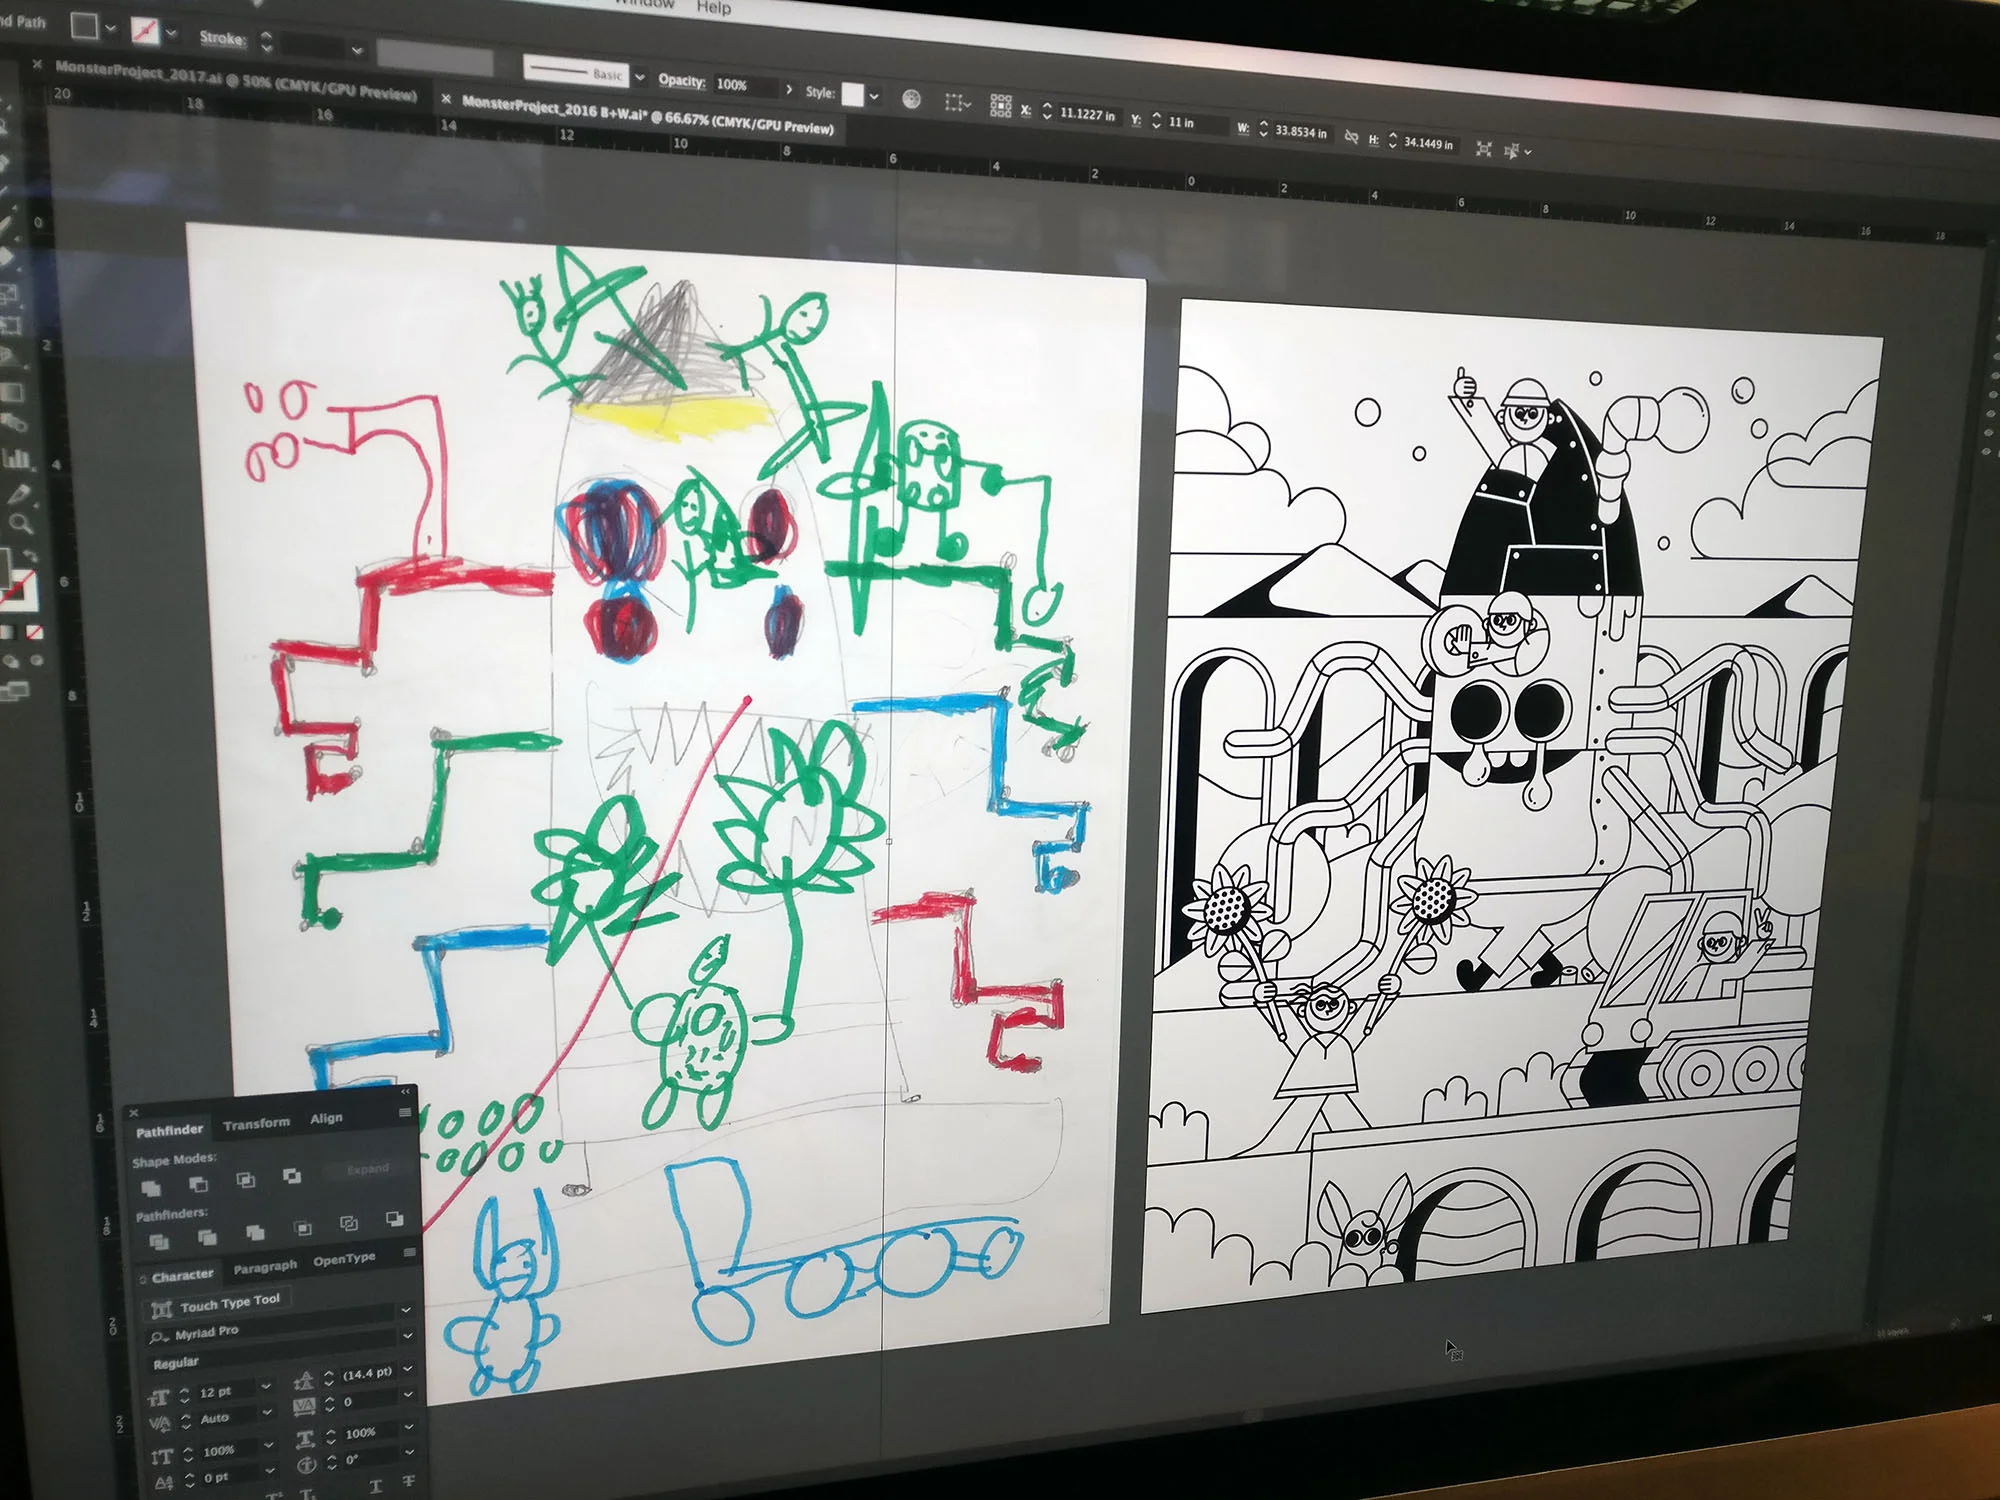Open the 12 pt font size dropdown

pyautogui.click(x=266, y=1386)
